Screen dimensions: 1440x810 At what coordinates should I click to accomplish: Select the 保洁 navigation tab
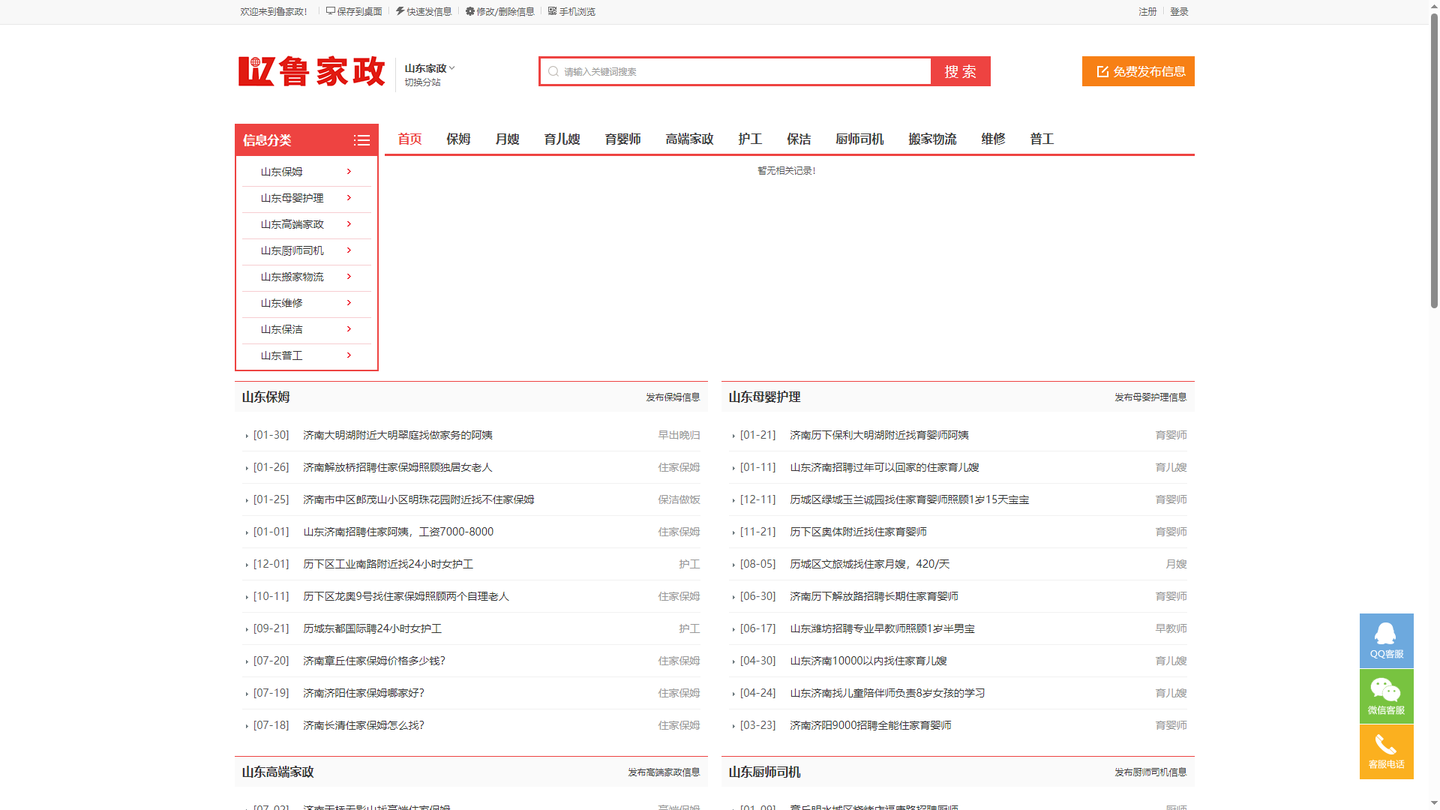click(799, 139)
